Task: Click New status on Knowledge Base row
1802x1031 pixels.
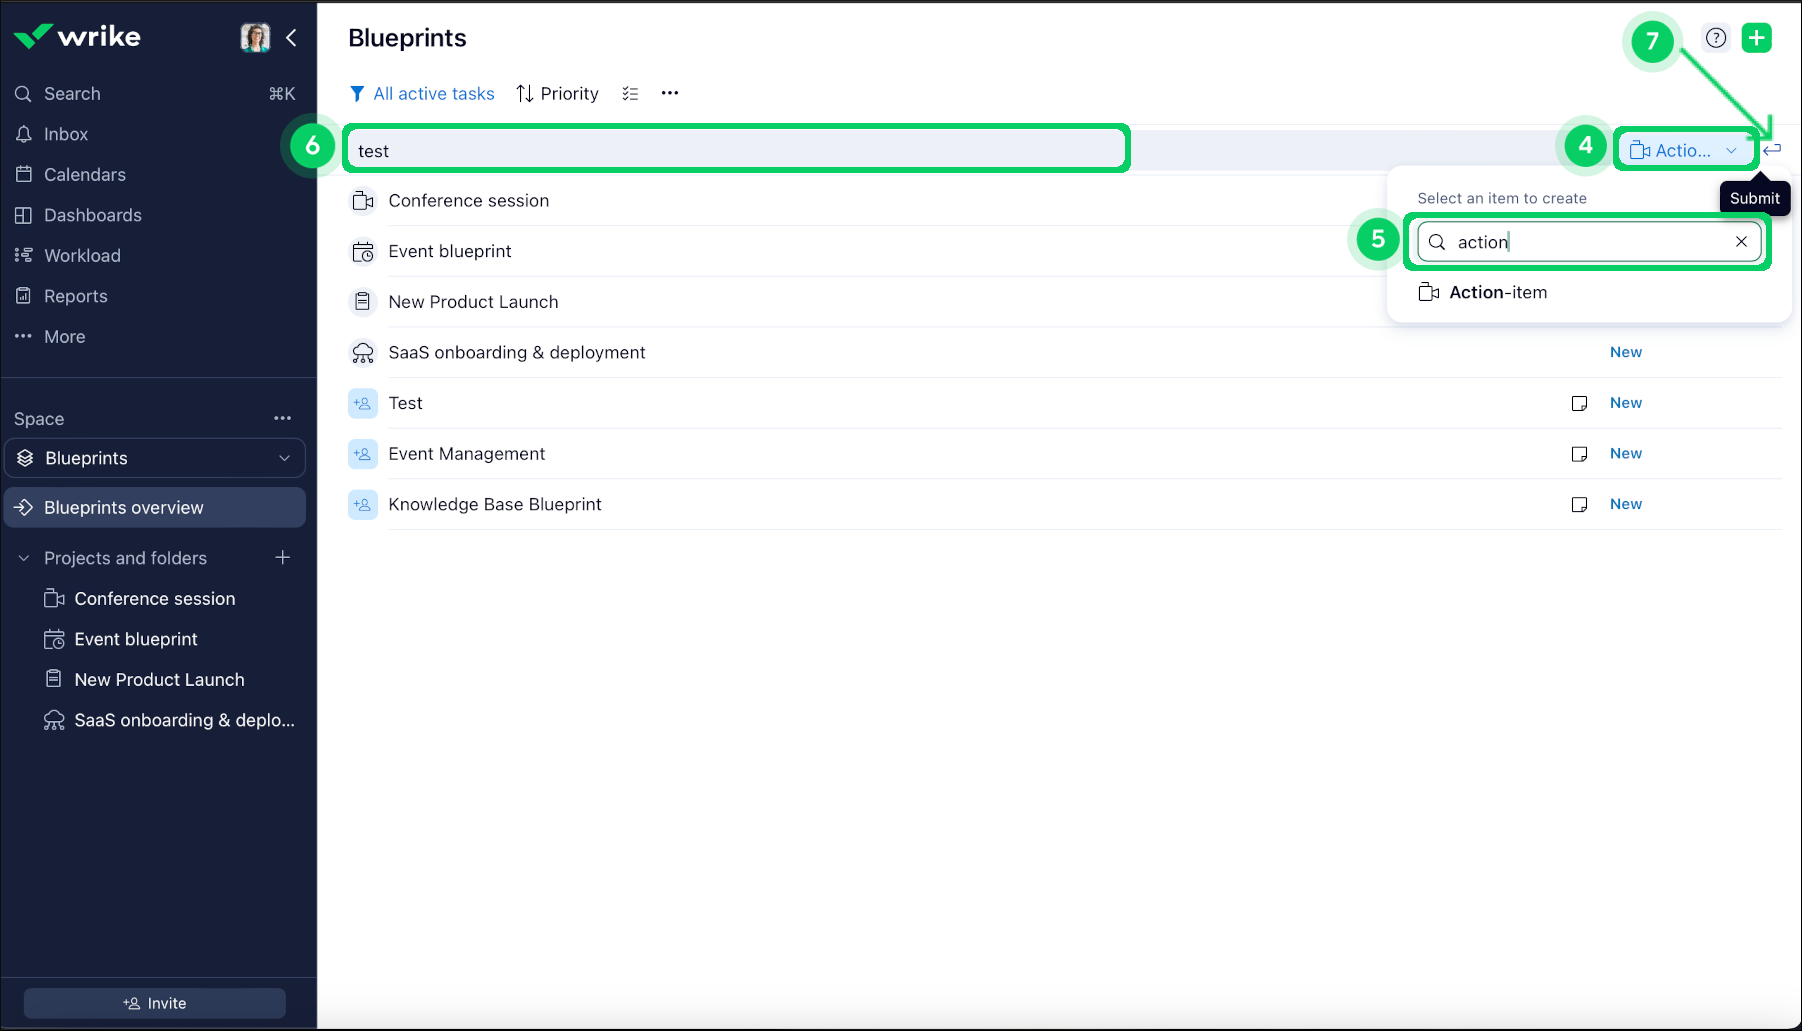Action: coord(1626,504)
